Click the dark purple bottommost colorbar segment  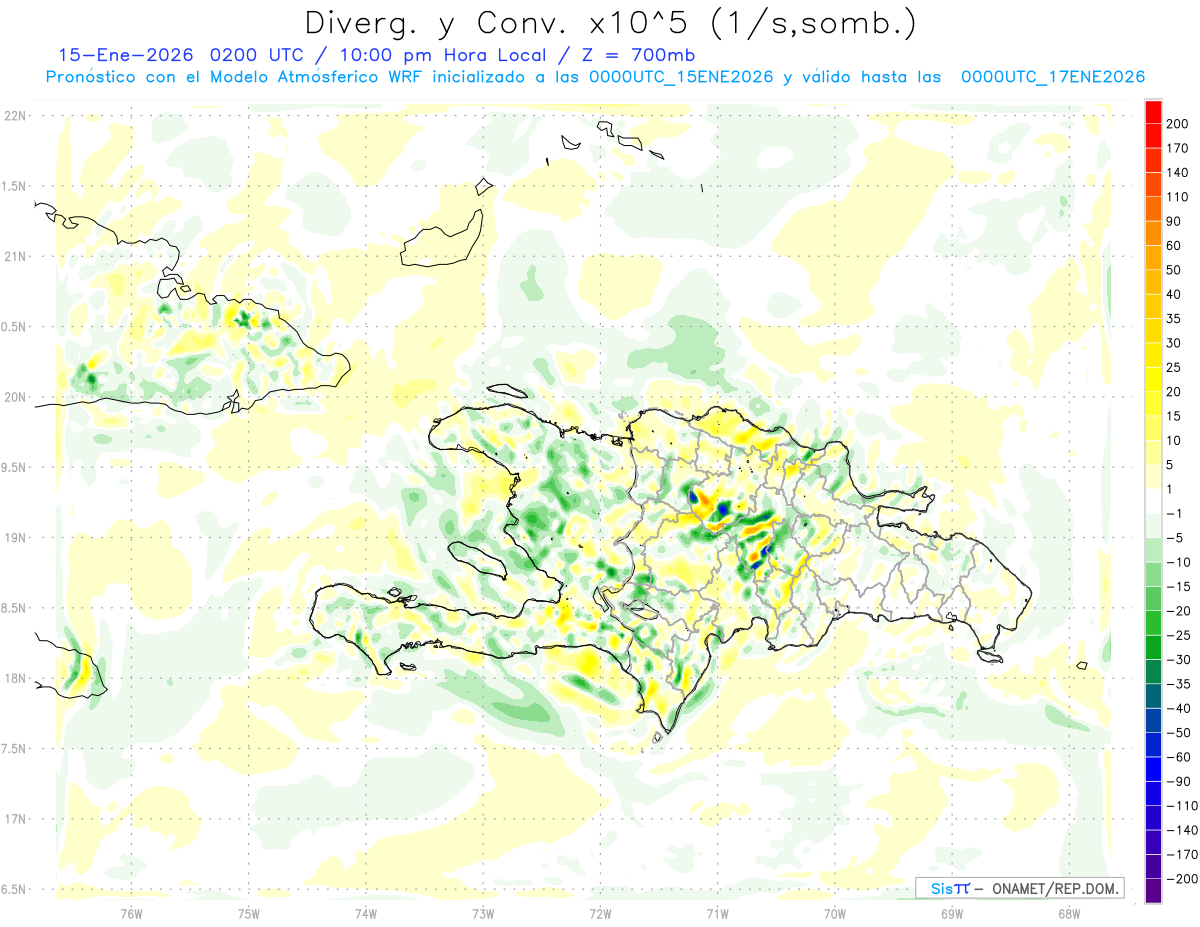tap(1153, 891)
